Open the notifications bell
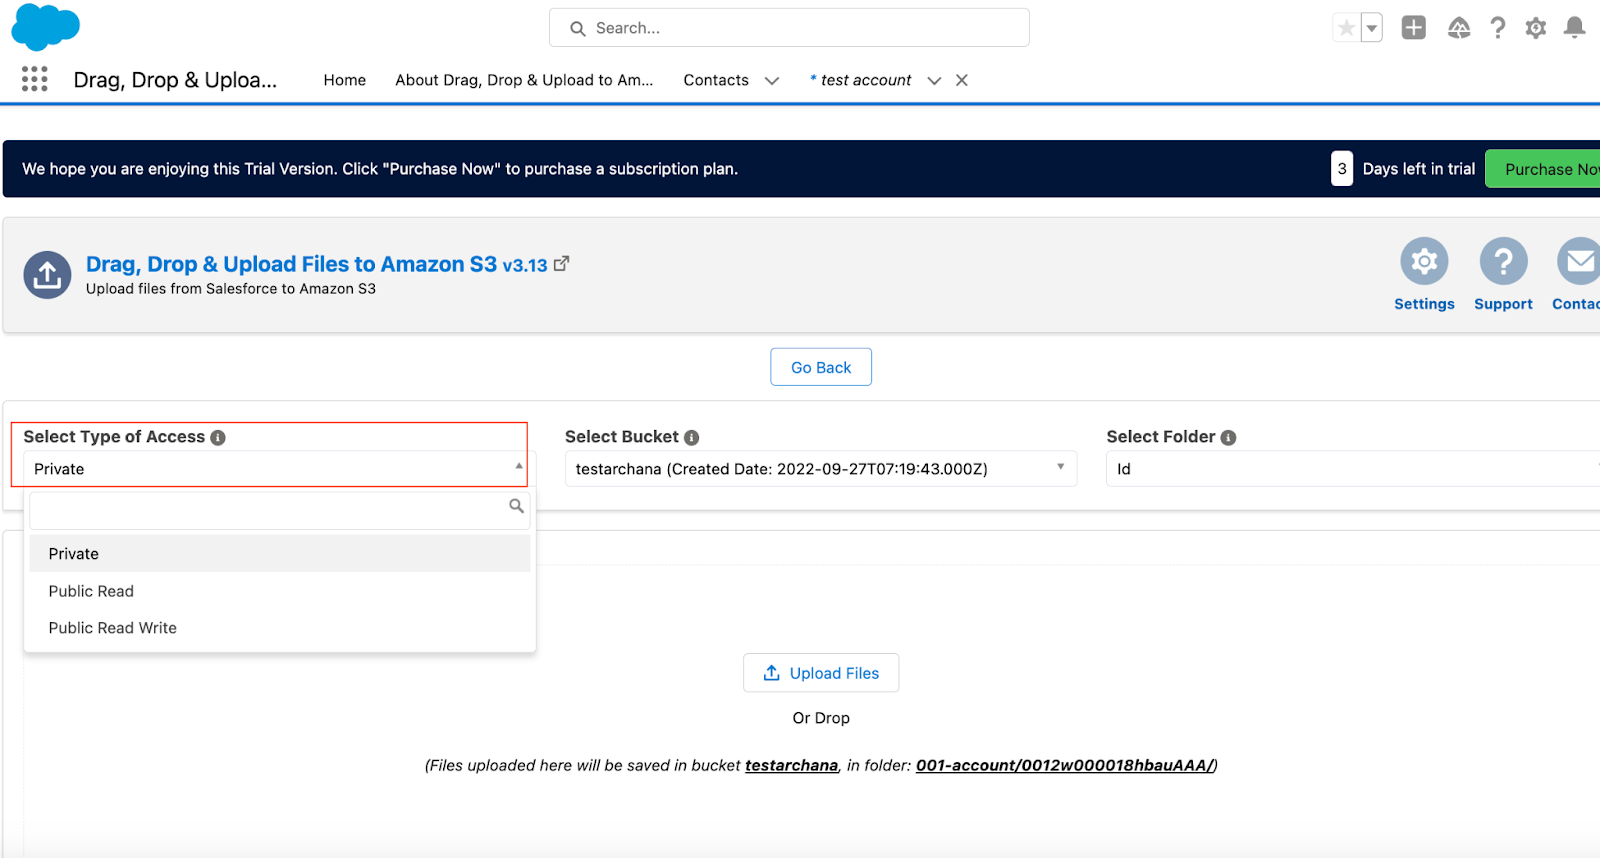This screenshot has width=1600, height=858. coord(1574,28)
